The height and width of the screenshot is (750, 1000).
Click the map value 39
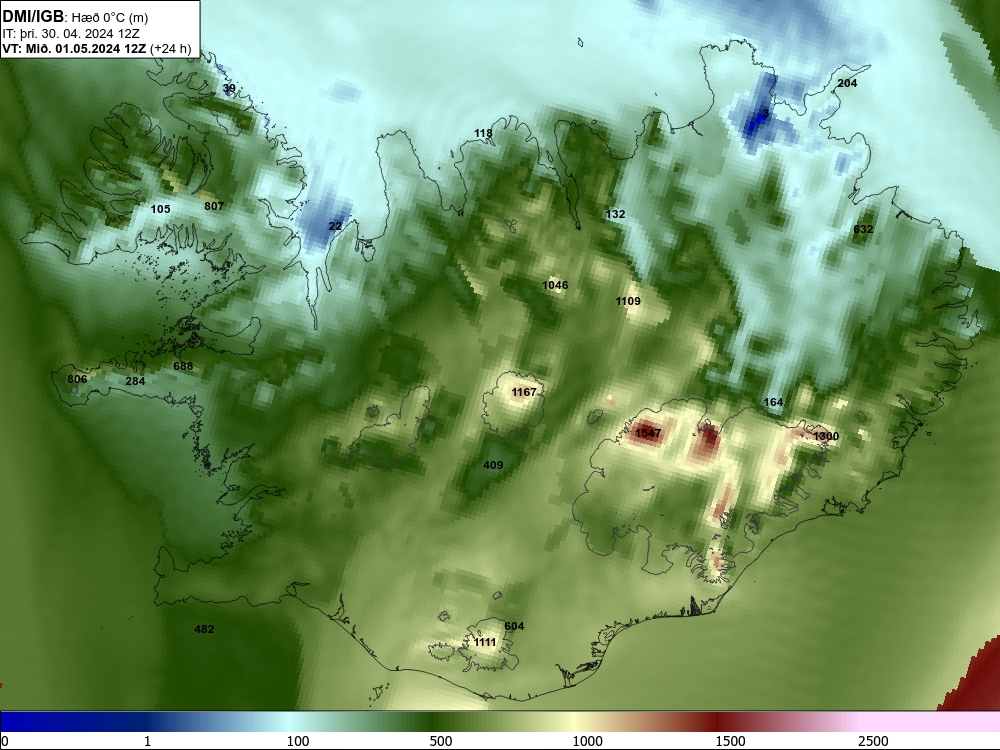(x=229, y=89)
